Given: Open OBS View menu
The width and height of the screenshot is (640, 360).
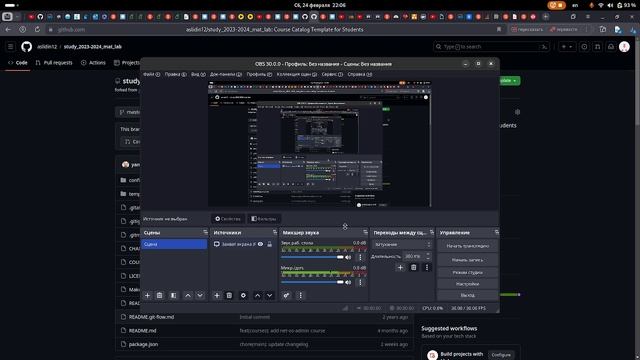Looking at the screenshot, I should (198, 74).
